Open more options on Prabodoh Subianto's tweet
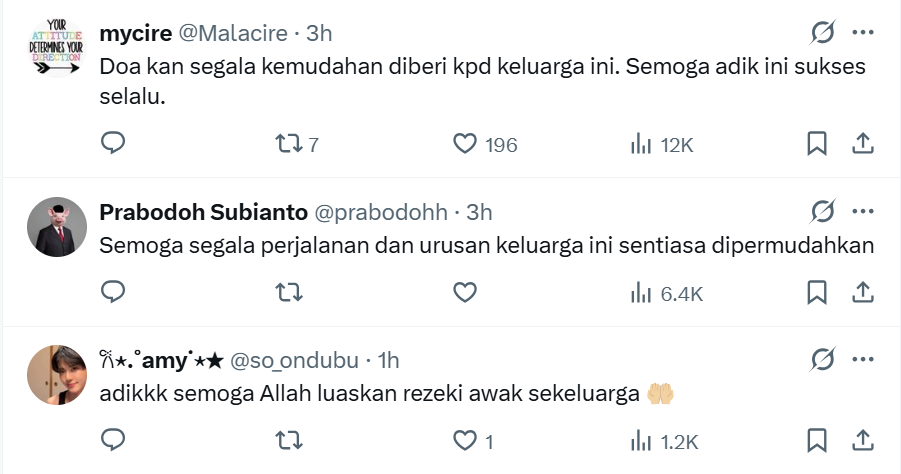The width and height of the screenshot is (901, 474). (x=863, y=212)
